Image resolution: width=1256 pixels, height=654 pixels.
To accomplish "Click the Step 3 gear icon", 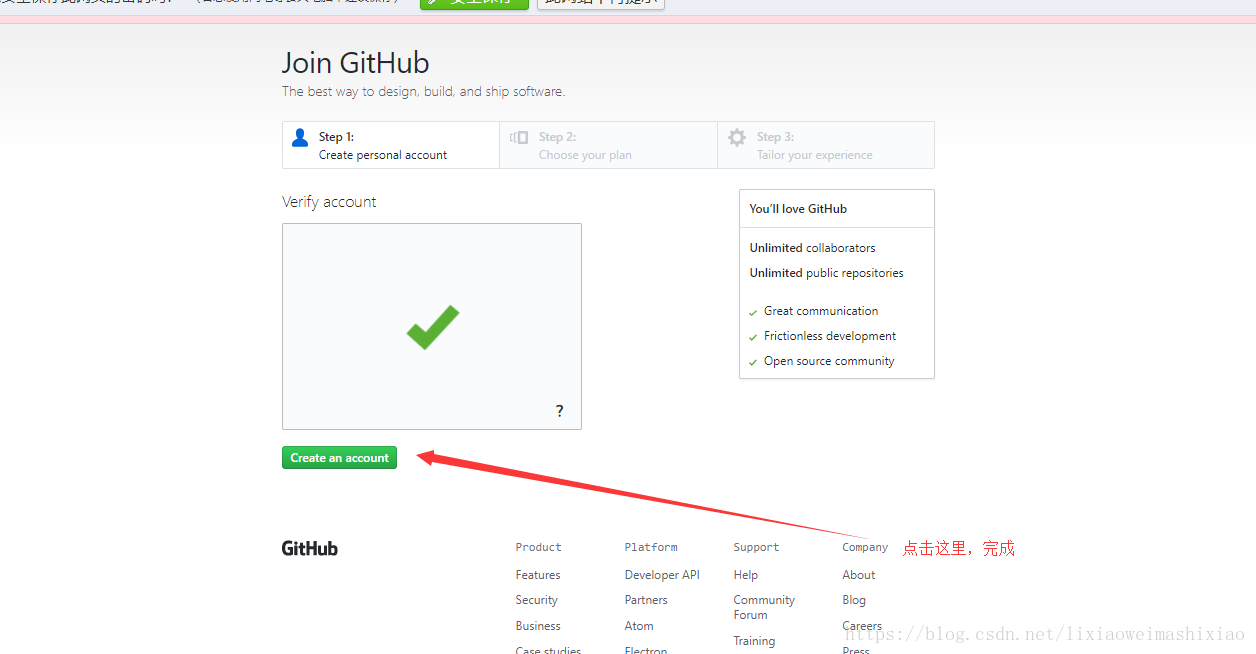I will pos(737,138).
